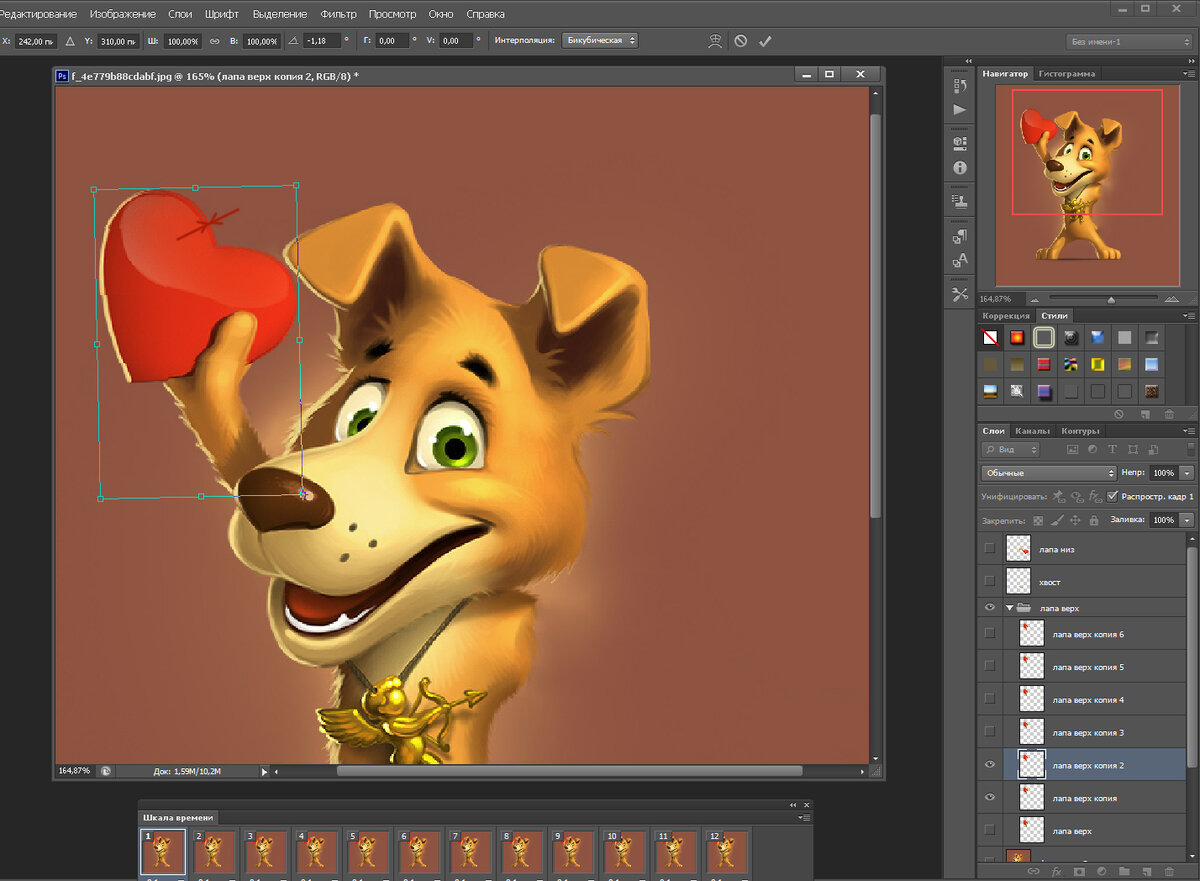Click the lock-all padlock icon in Layers

pos(1094,521)
